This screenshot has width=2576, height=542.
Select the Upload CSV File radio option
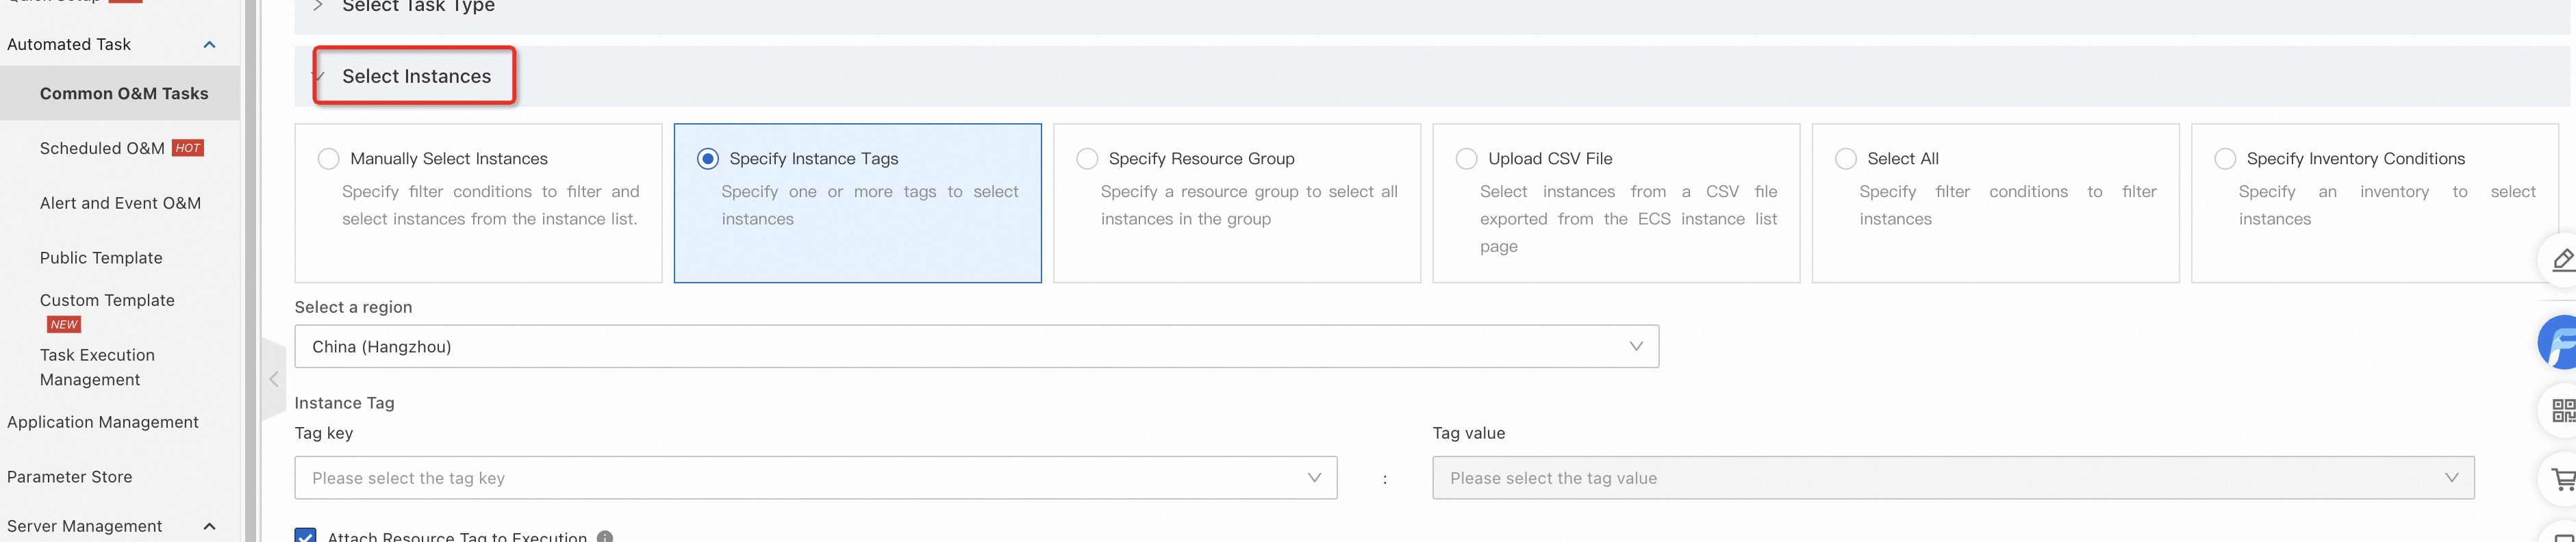coord(1466,159)
